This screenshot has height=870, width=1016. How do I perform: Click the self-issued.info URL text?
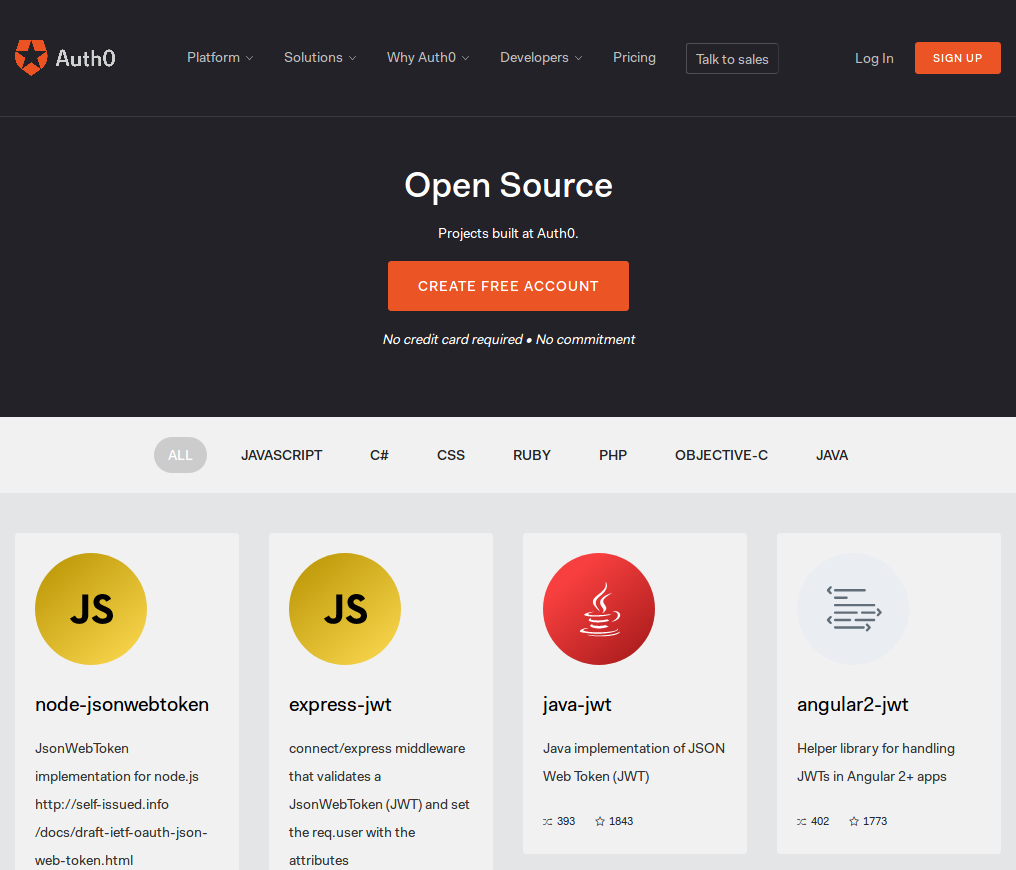click(x=102, y=805)
